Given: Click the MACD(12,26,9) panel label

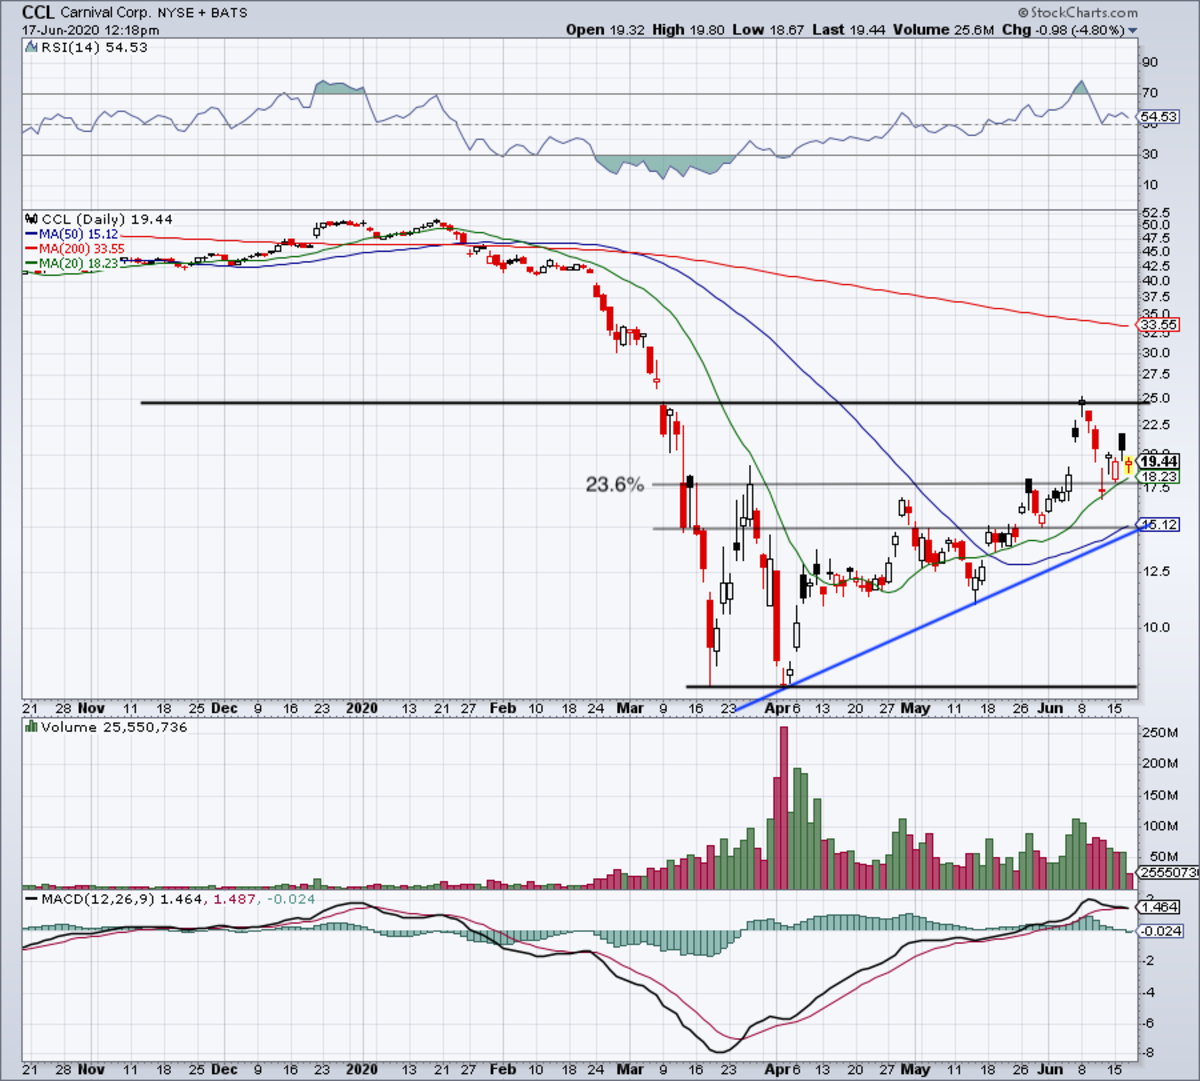Looking at the screenshot, I should click(96, 900).
